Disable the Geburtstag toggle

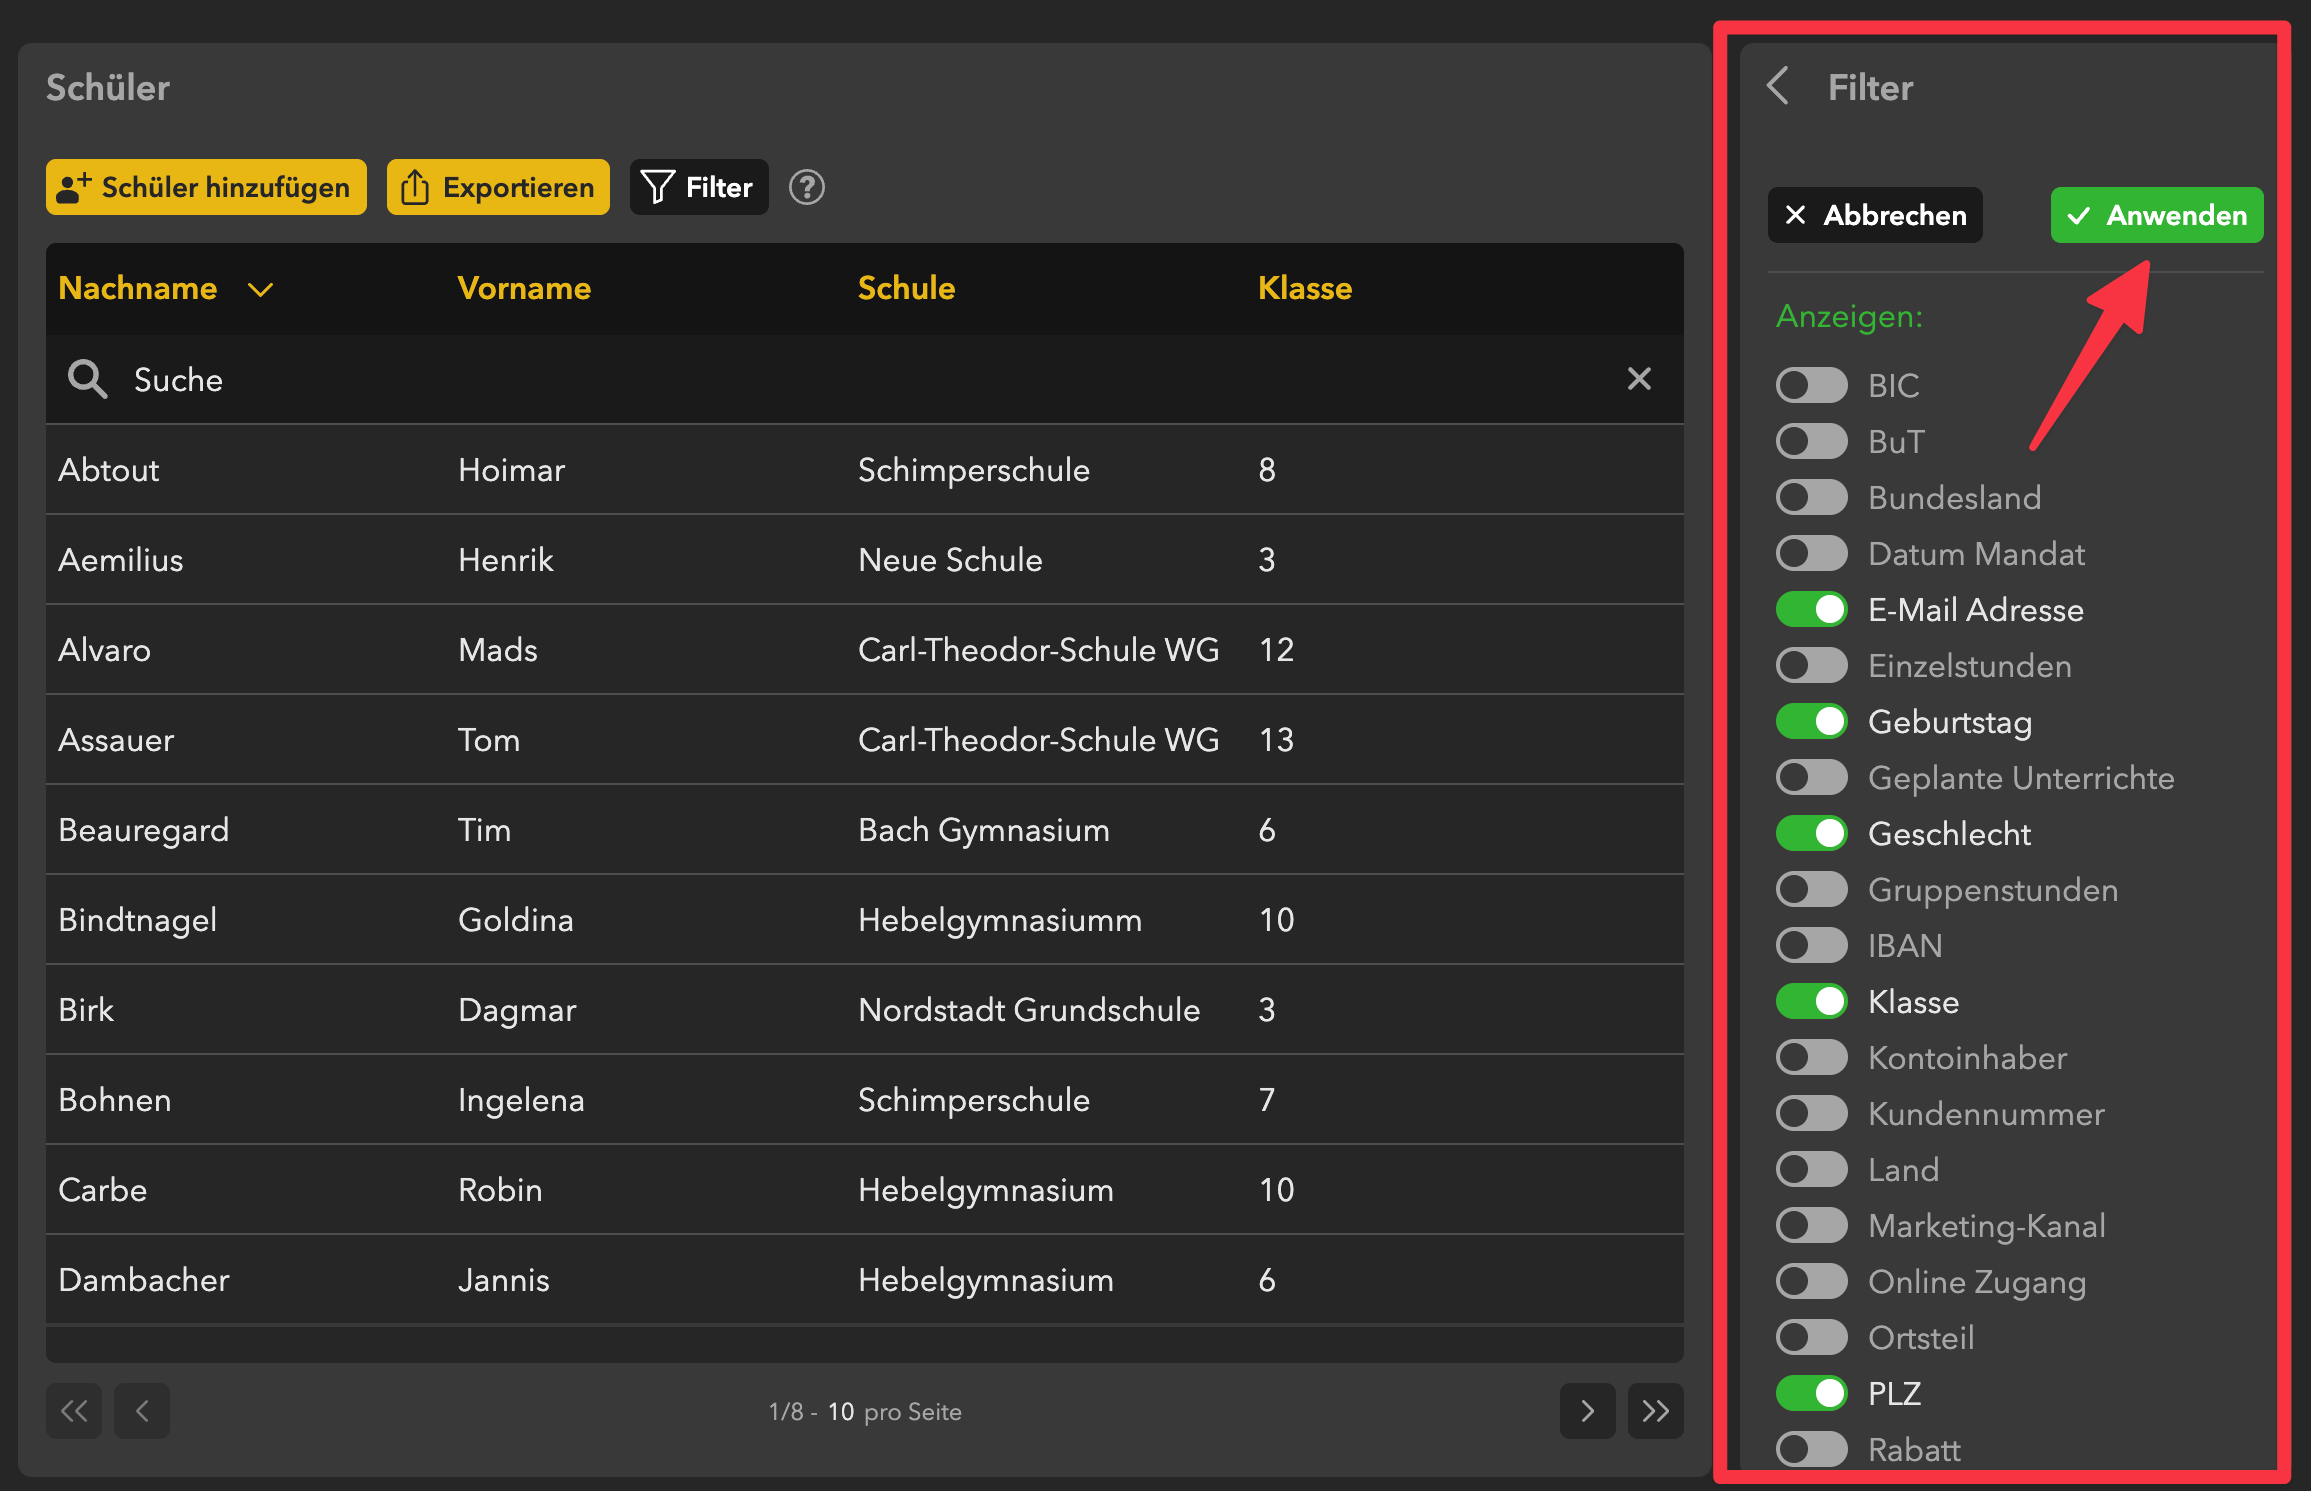click(1811, 722)
